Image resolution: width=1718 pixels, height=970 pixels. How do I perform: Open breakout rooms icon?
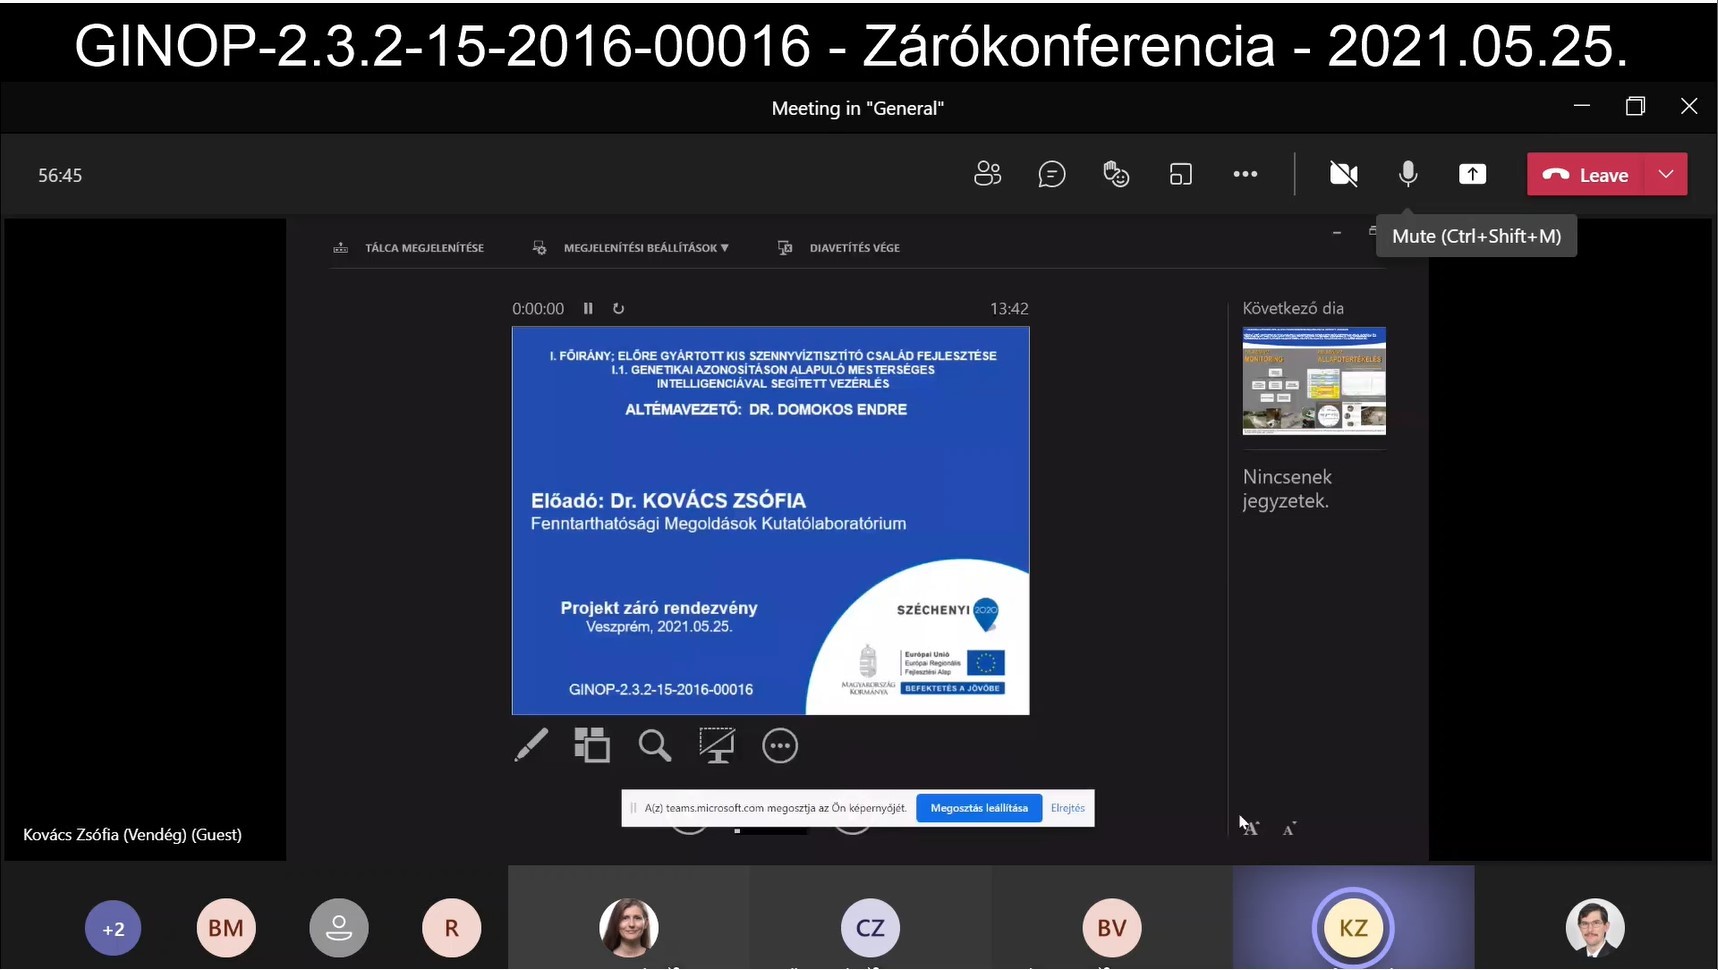(1181, 173)
